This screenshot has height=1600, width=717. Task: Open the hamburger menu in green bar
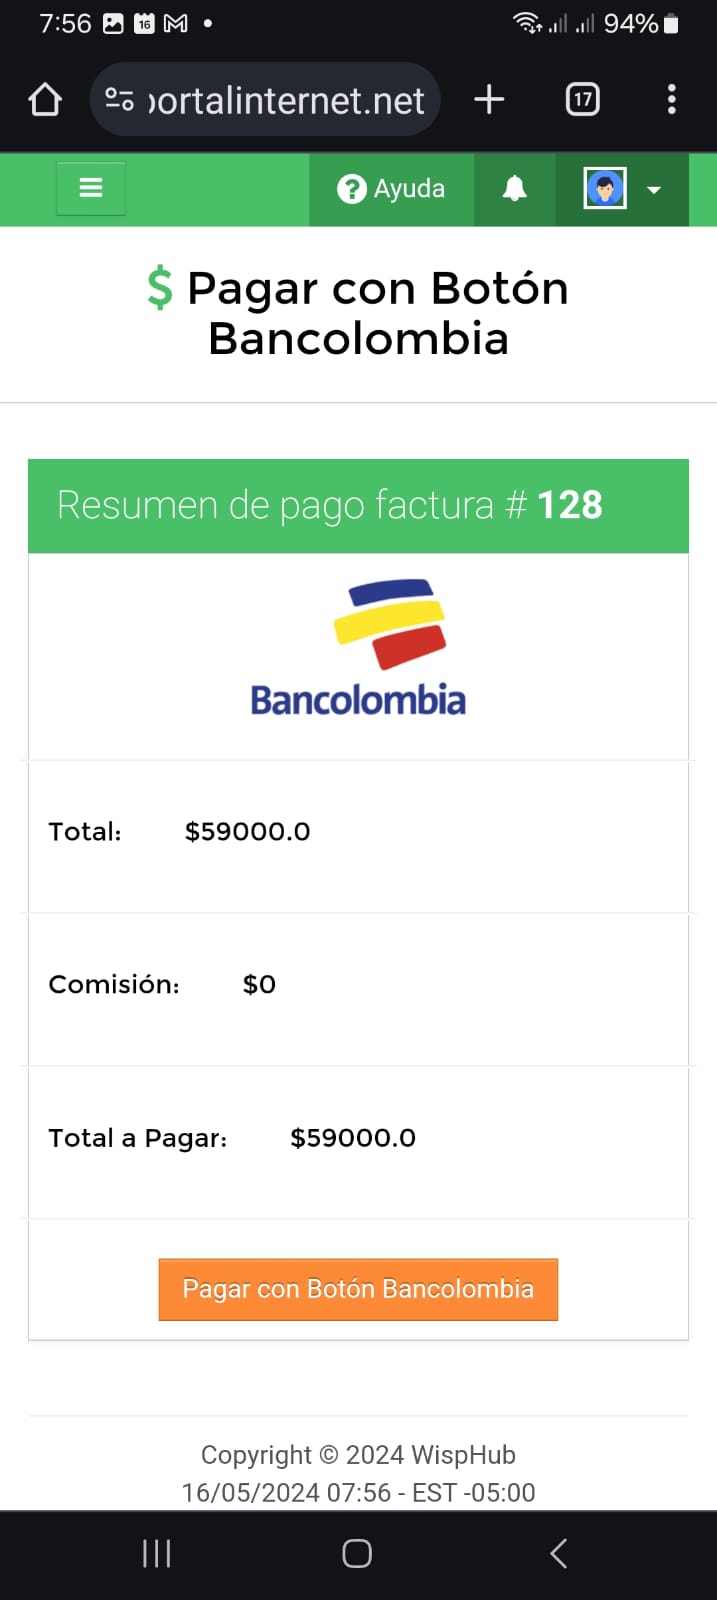[x=91, y=188]
